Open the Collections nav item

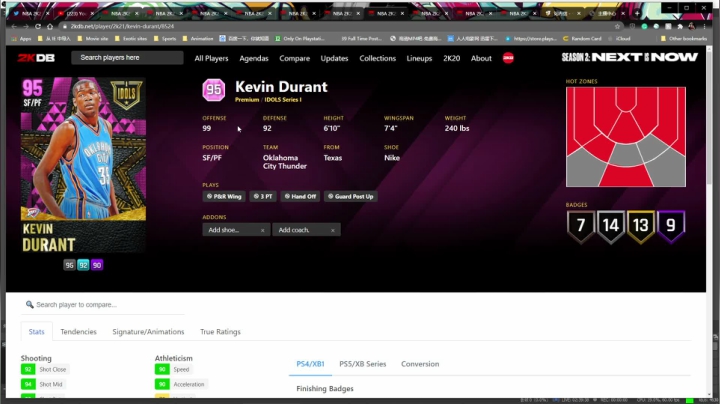(x=377, y=58)
